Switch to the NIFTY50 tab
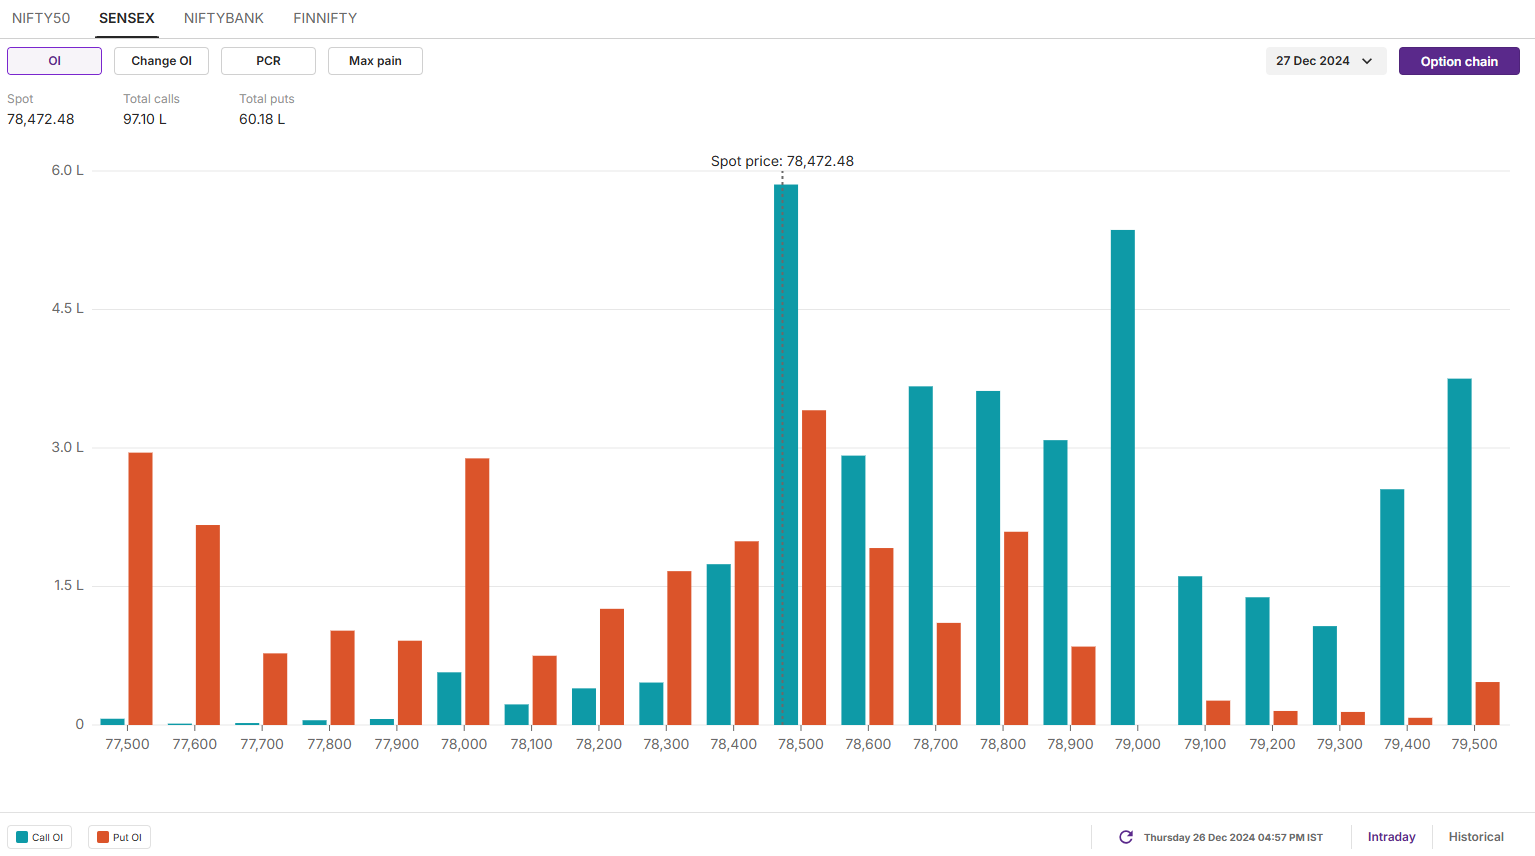 (x=41, y=18)
